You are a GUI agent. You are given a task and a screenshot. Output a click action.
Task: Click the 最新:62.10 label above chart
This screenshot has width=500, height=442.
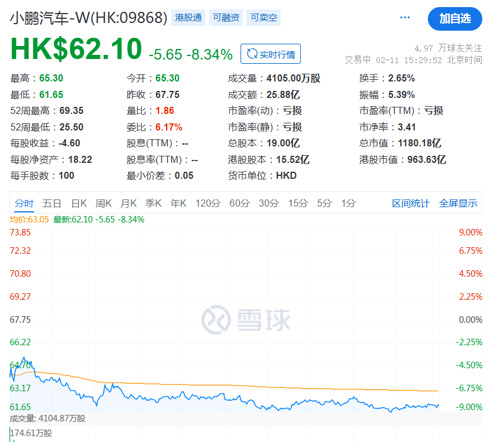point(73,220)
